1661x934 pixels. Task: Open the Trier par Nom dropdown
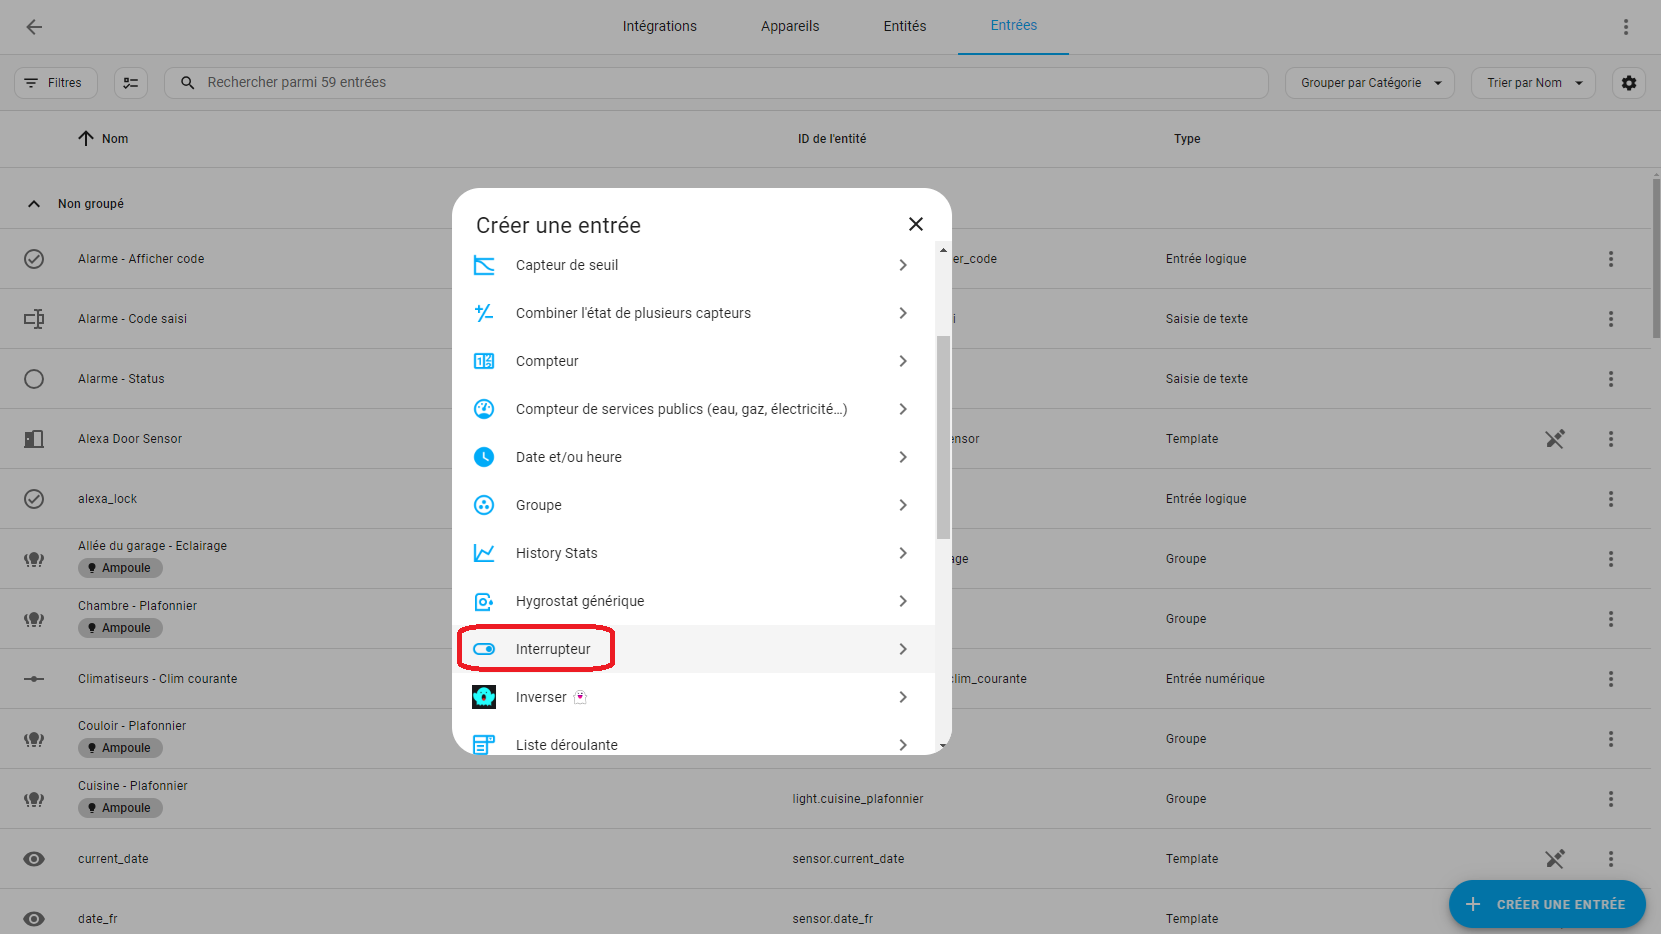[1532, 83]
